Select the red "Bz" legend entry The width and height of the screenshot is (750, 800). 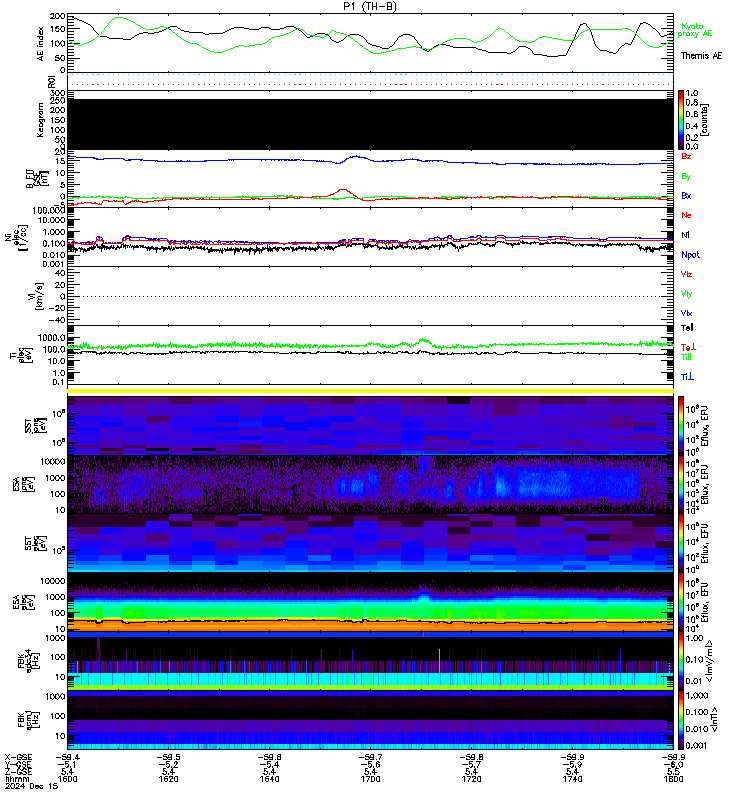pyautogui.click(x=686, y=156)
